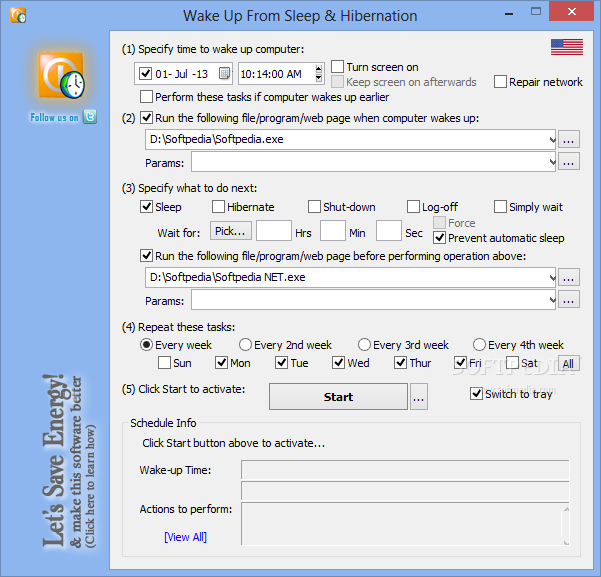Open the Twitter follow icon
The image size is (601, 577).
tap(90, 117)
